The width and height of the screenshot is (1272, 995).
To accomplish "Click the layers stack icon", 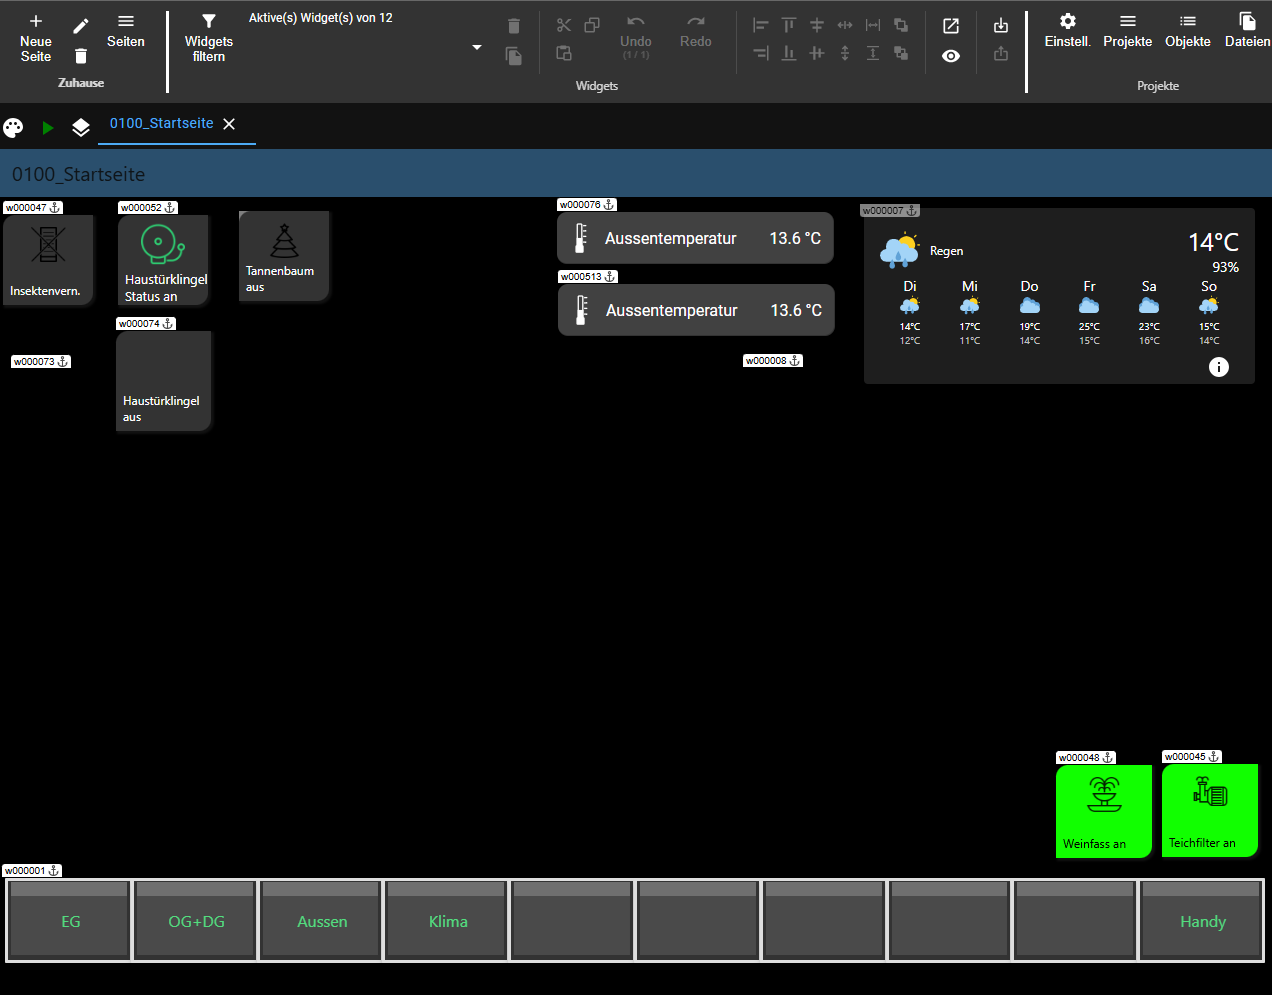I will point(81,127).
